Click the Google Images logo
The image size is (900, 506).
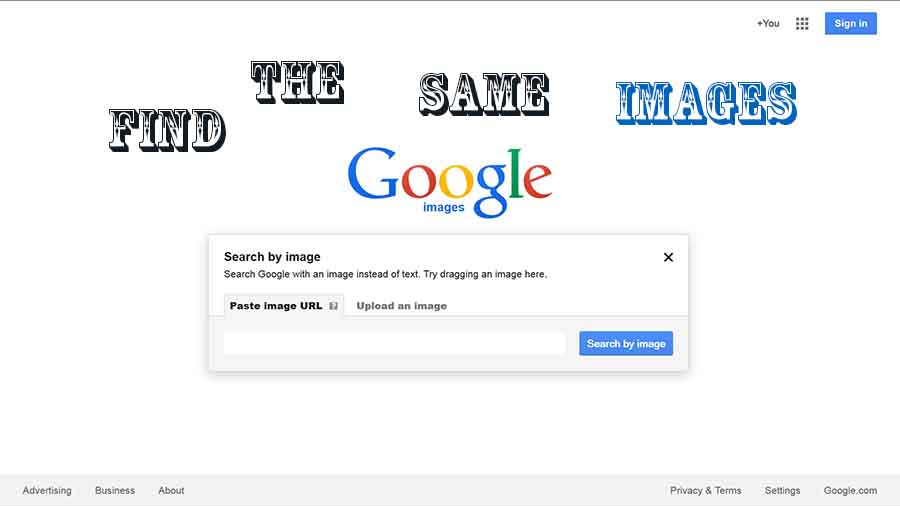pos(449,182)
